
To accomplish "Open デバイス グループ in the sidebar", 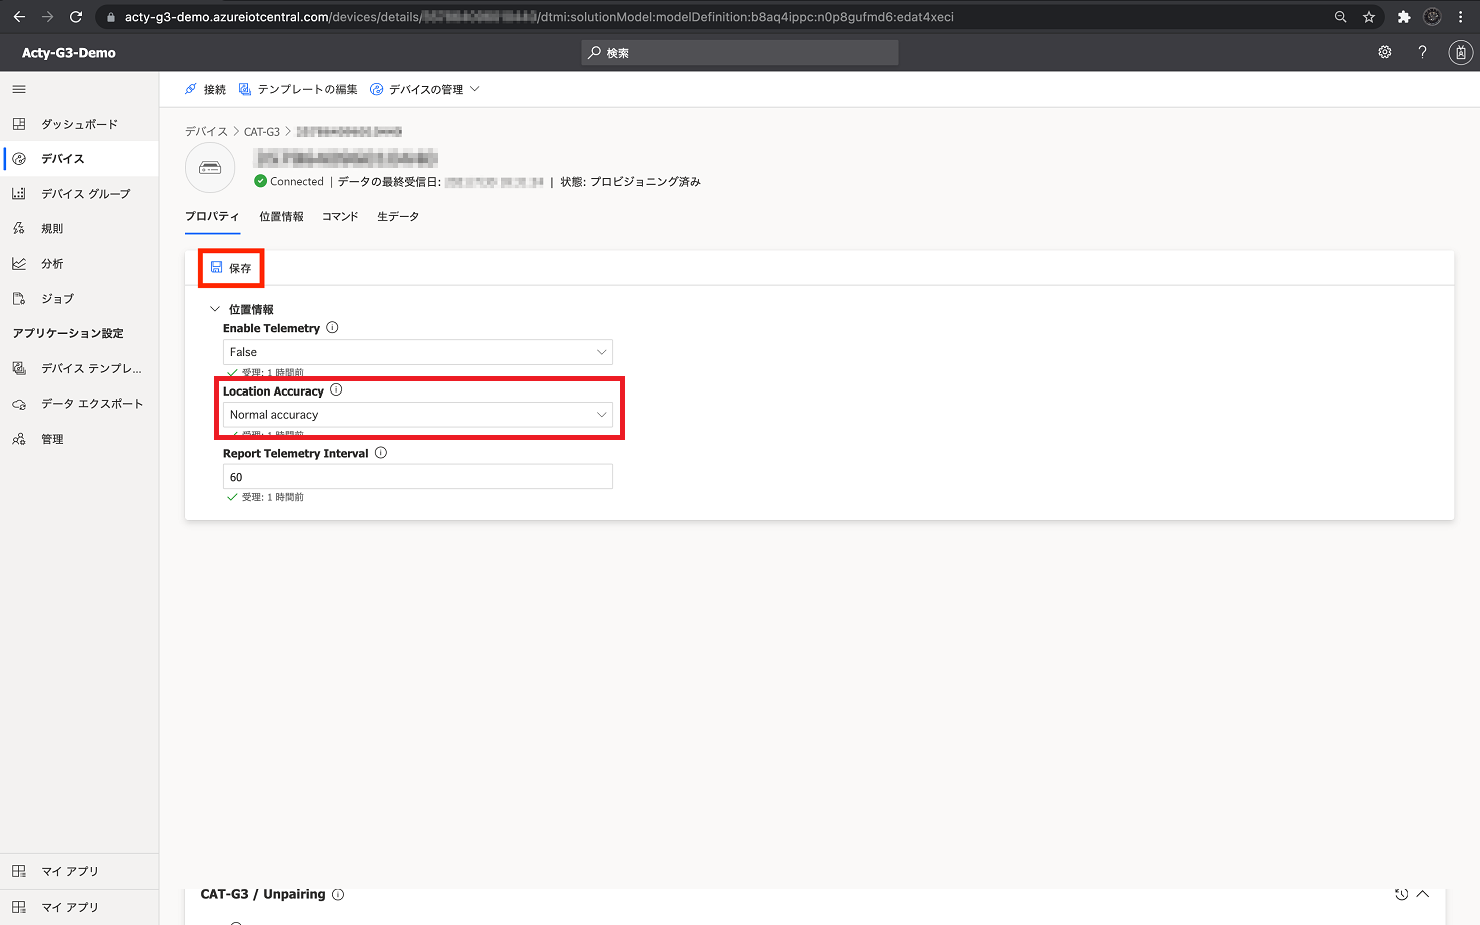I will point(79,194).
